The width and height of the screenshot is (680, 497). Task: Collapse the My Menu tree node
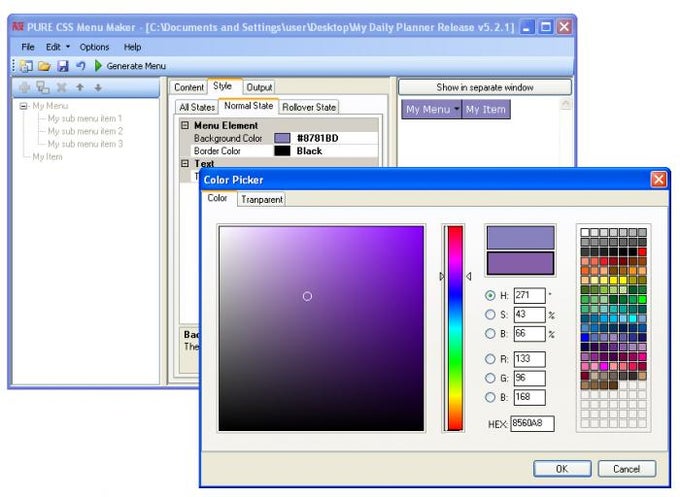pos(24,106)
